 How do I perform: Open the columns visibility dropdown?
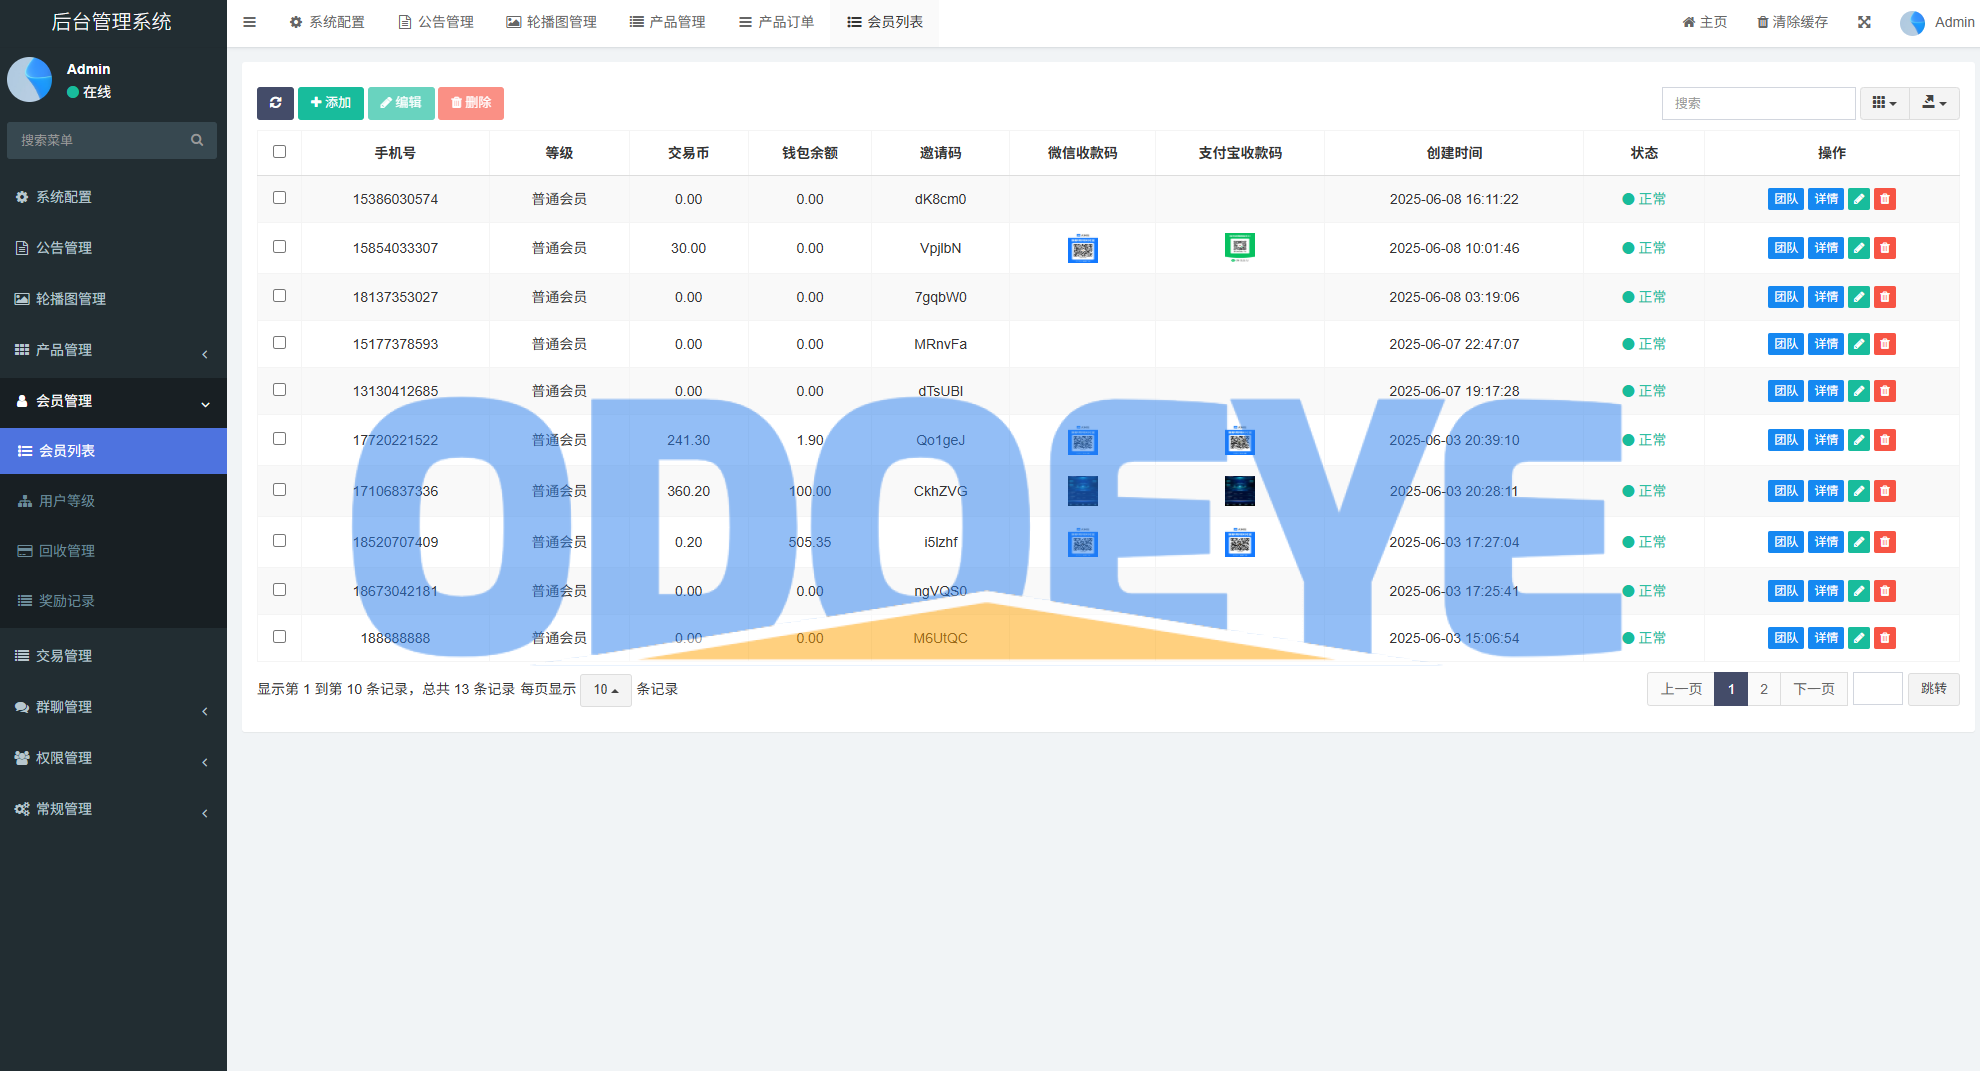coord(1884,103)
